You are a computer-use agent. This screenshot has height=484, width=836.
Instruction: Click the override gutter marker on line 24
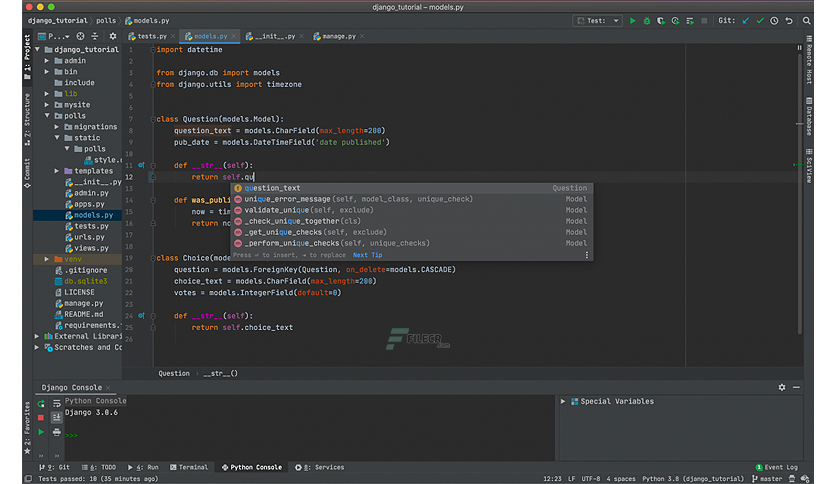coord(141,316)
